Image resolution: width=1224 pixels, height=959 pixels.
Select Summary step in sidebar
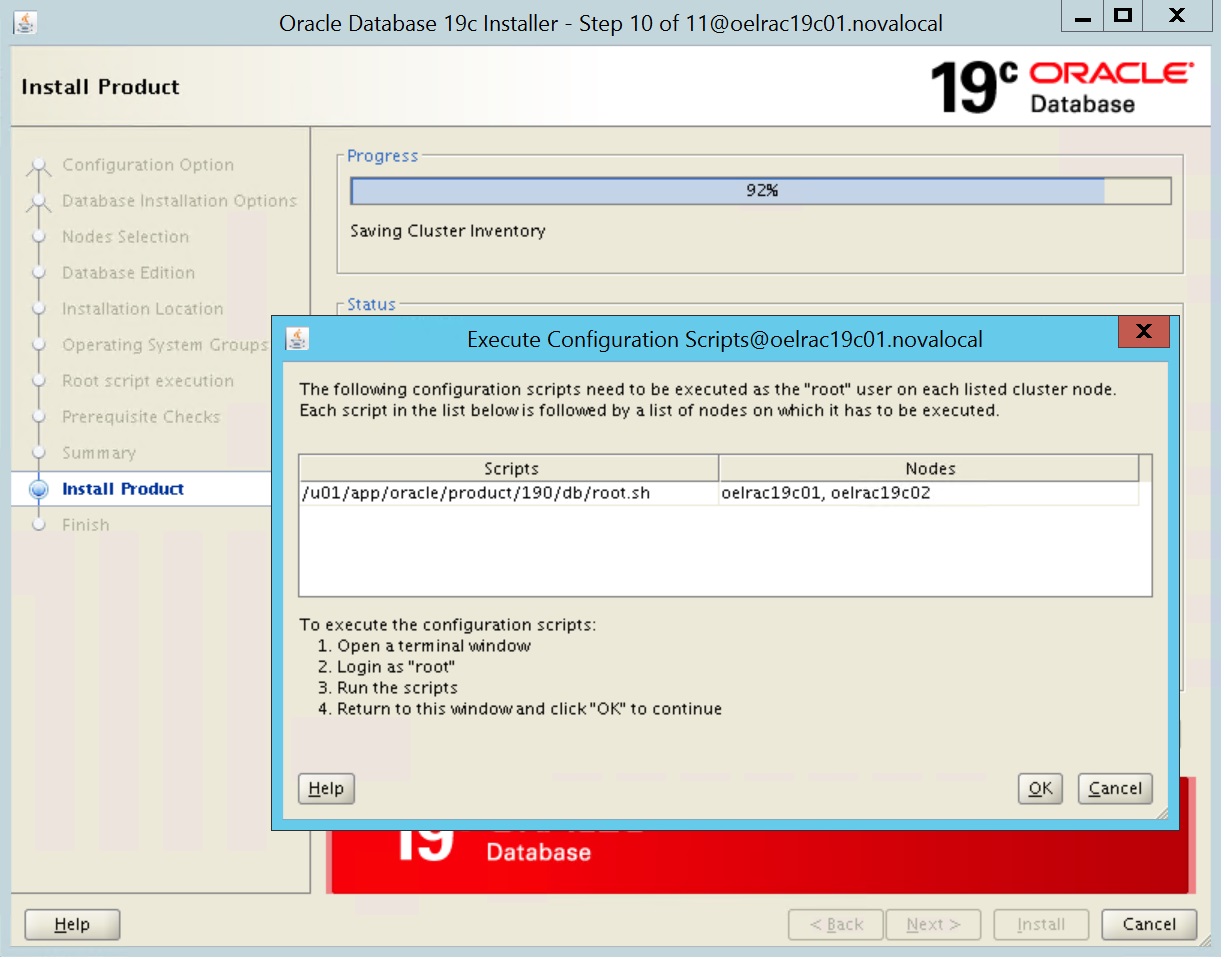[99, 453]
